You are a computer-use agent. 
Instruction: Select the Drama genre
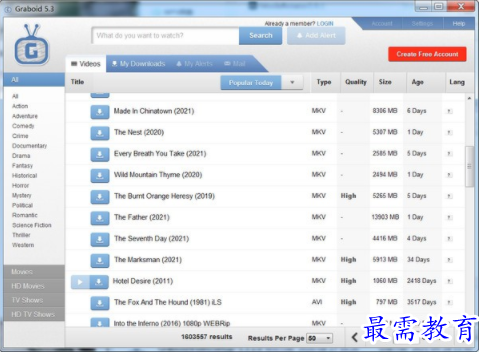coord(21,156)
